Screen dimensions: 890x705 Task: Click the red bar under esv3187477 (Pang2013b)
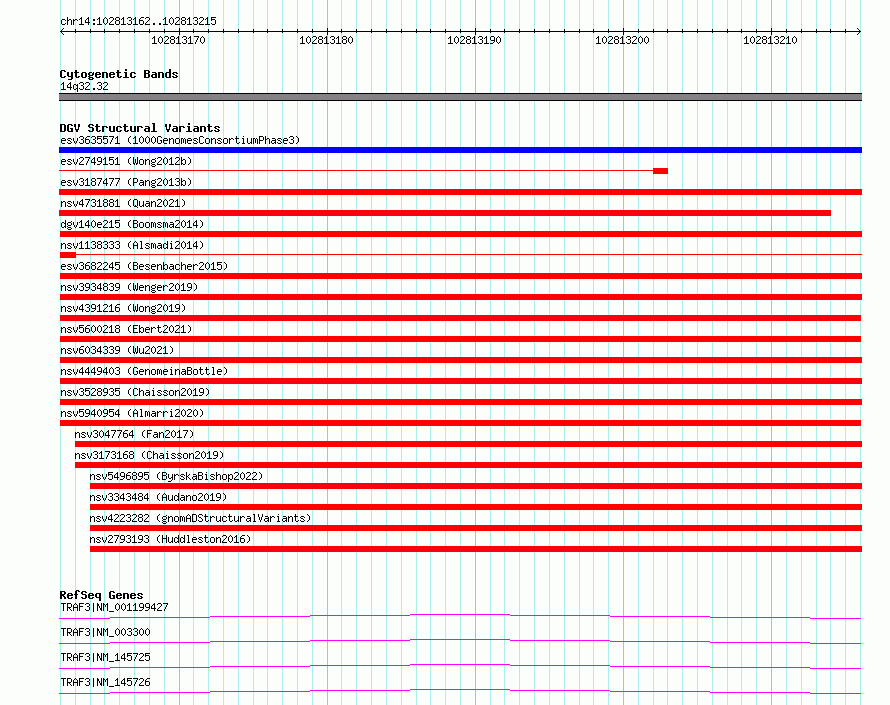(x=460, y=192)
